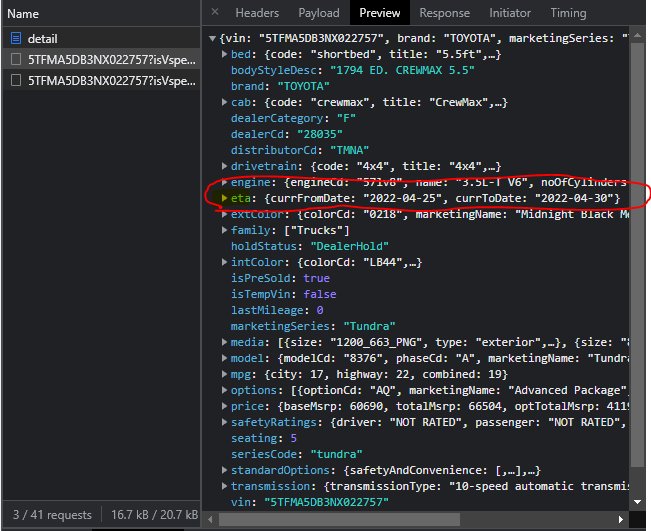The width and height of the screenshot is (651, 531).
Task: Expand the safetyRatings object
Action: [x=224, y=422]
